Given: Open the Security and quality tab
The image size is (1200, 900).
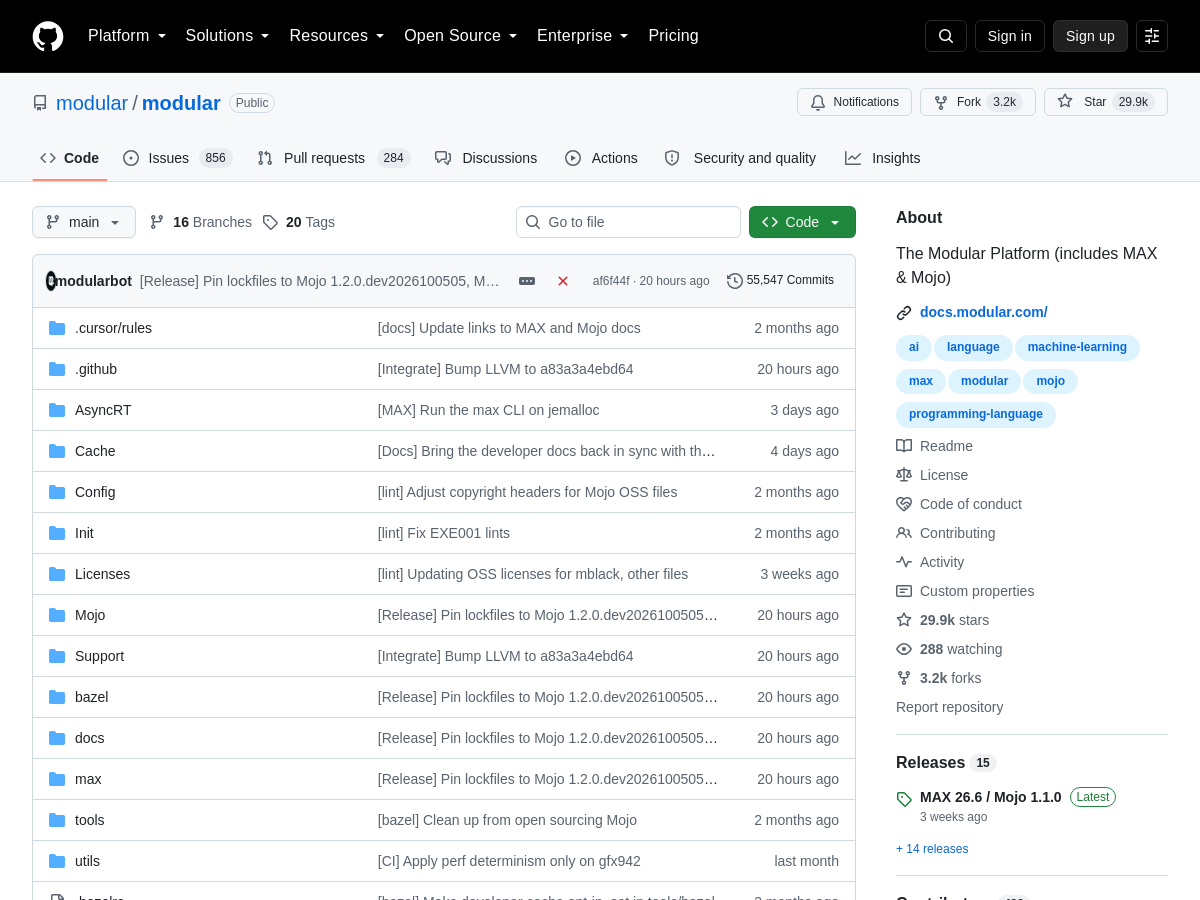Looking at the screenshot, I should click(740, 158).
